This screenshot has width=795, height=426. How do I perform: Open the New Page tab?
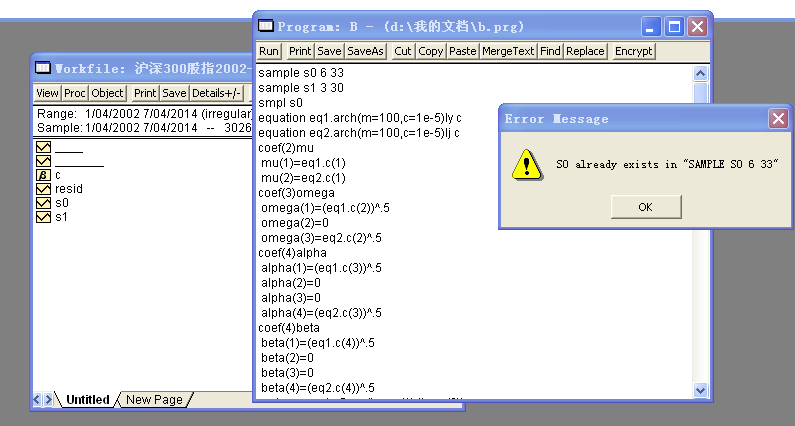[x=154, y=400]
